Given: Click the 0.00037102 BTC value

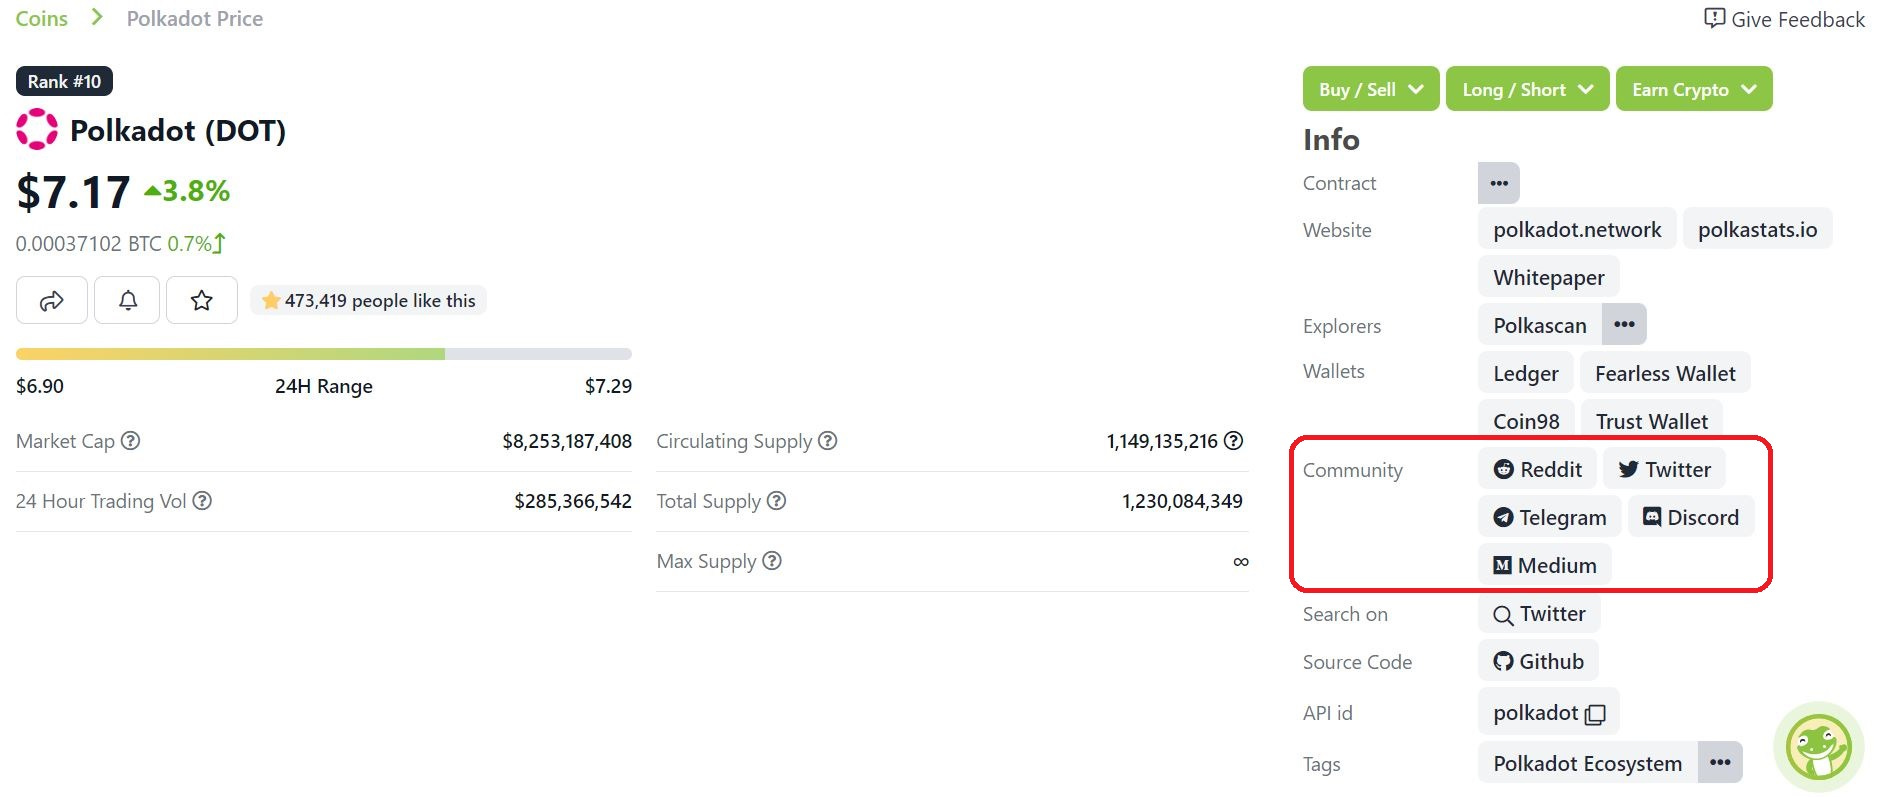Looking at the screenshot, I should 88,243.
